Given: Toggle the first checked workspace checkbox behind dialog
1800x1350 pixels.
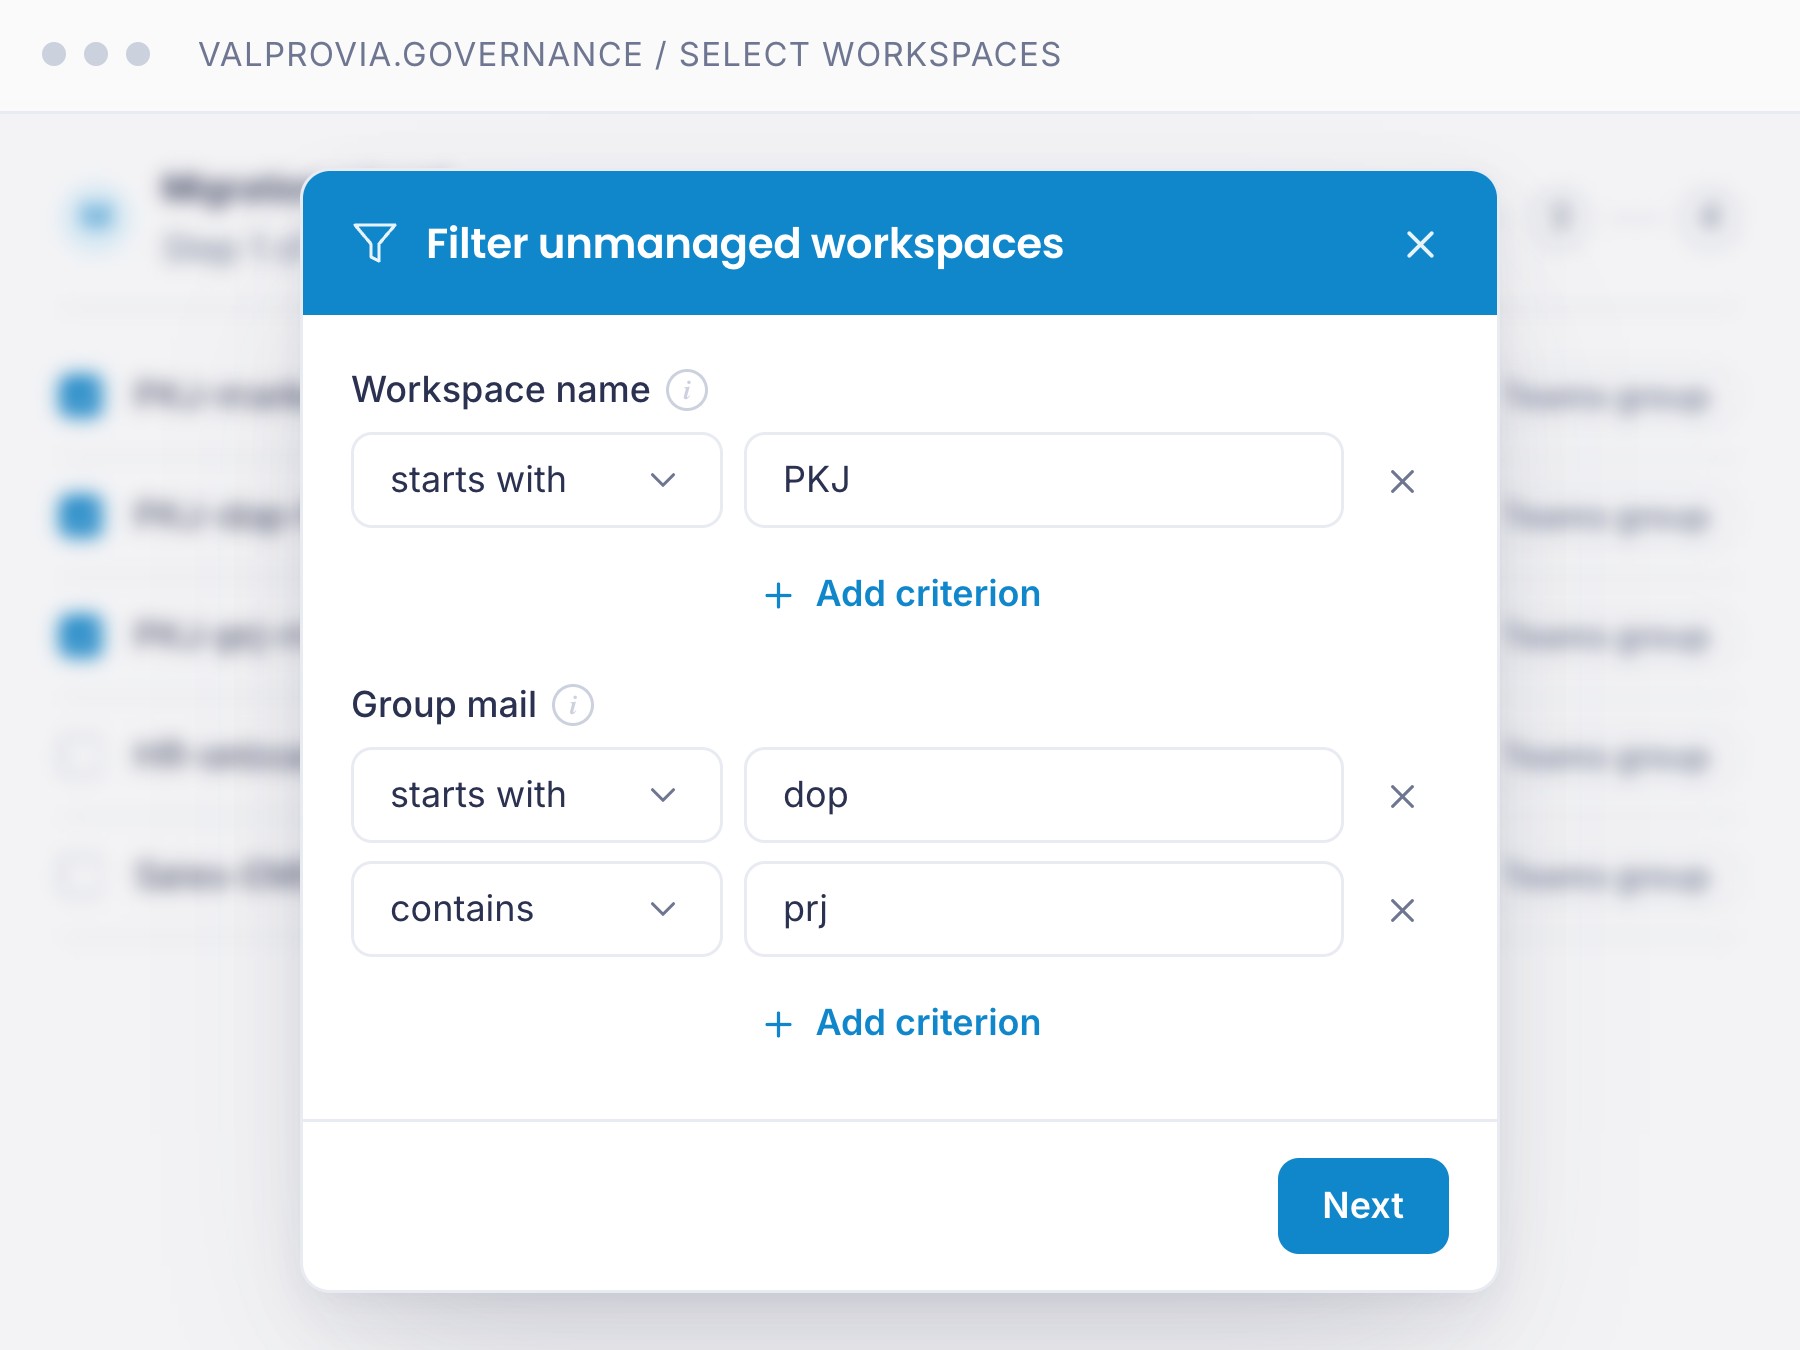Looking at the screenshot, I should coord(80,395).
